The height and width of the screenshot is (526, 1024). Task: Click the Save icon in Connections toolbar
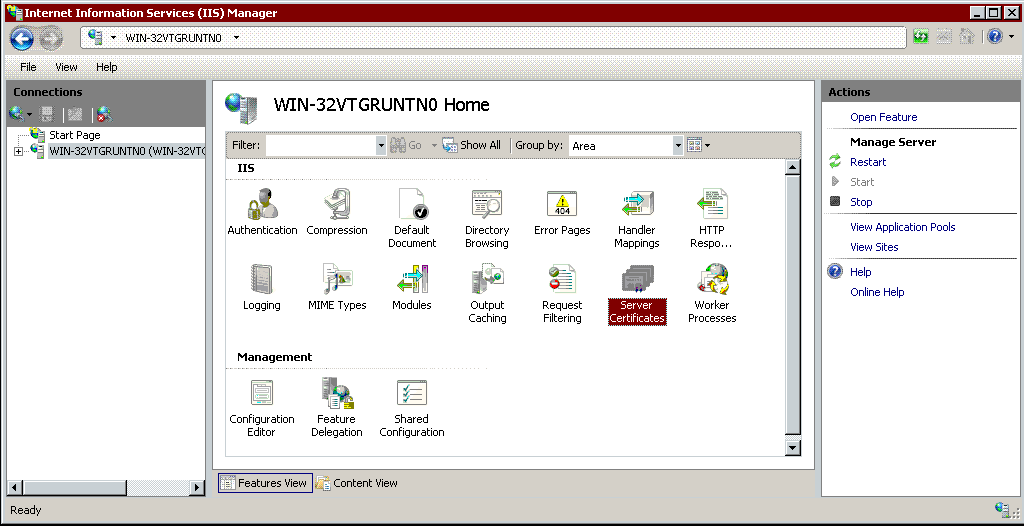point(47,115)
